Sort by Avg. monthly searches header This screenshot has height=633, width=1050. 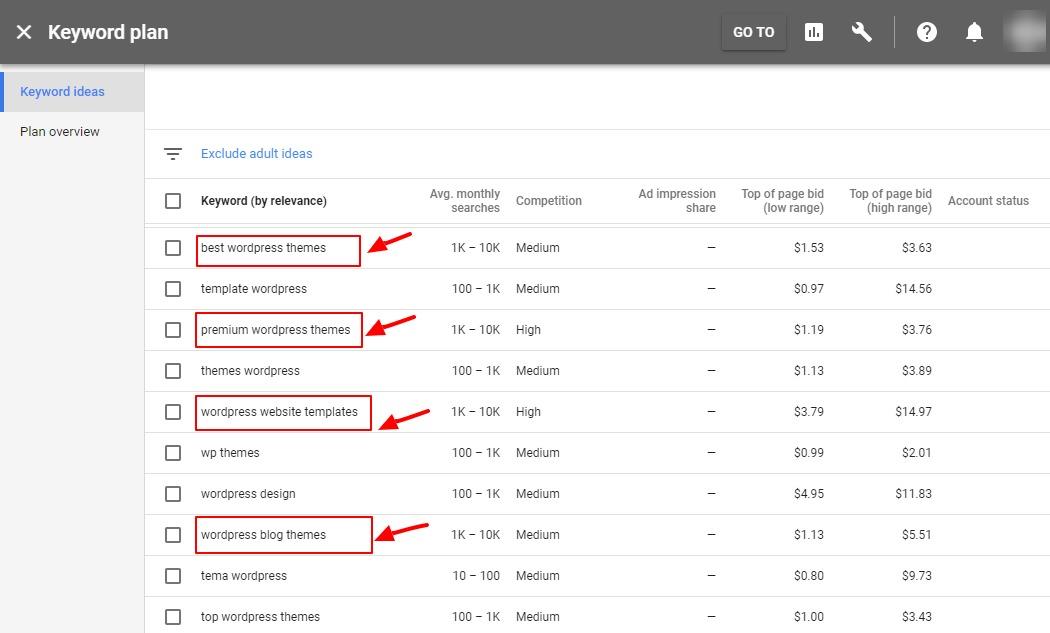[x=465, y=201]
